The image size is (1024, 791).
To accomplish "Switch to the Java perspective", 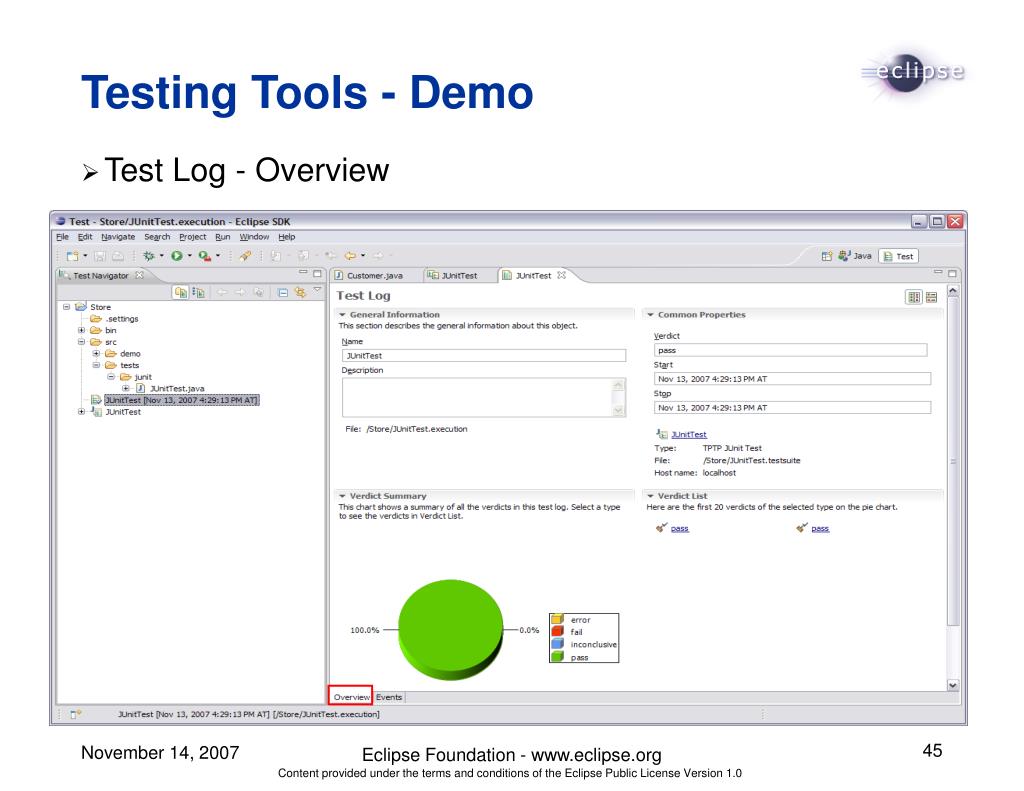I will click(855, 256).
